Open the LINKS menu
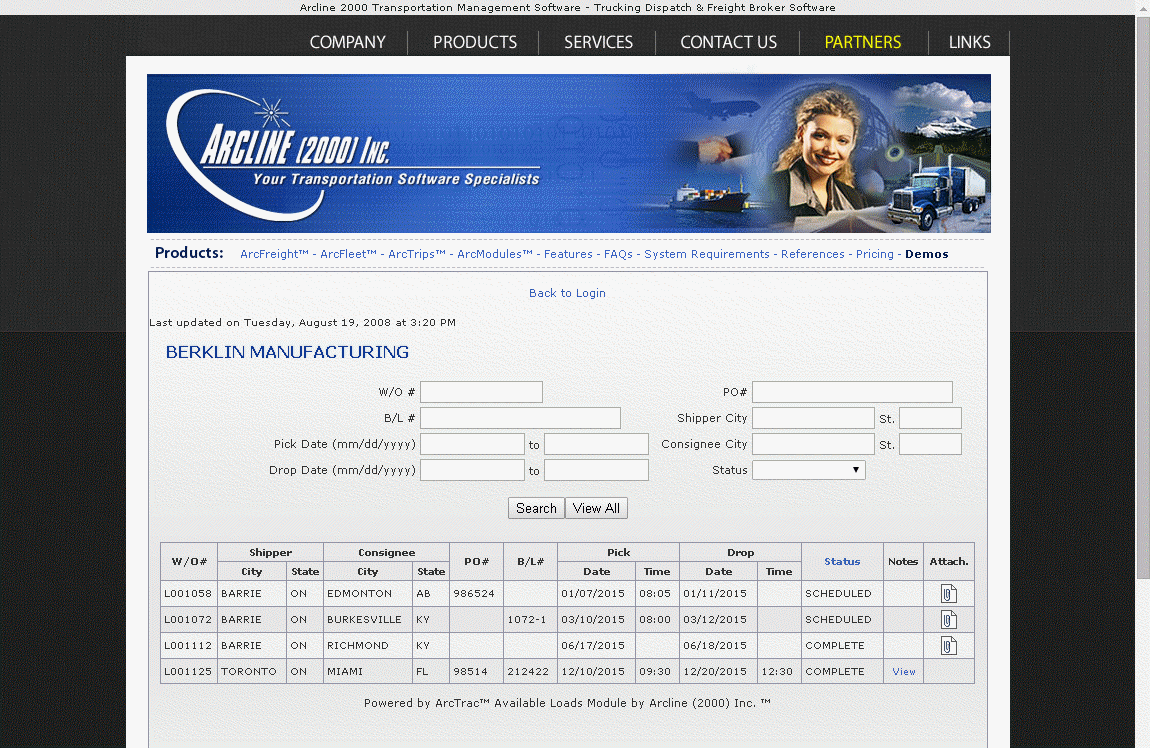1150x748 pixels. point(969,43)
